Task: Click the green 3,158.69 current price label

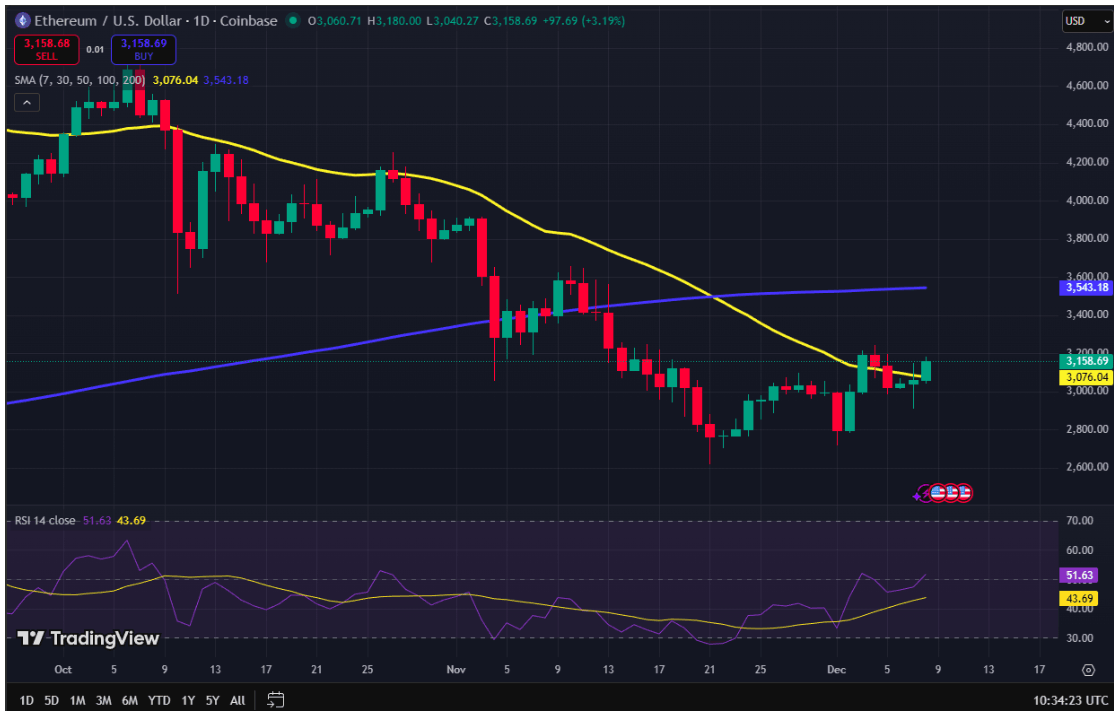Action: click(1086, 361)
